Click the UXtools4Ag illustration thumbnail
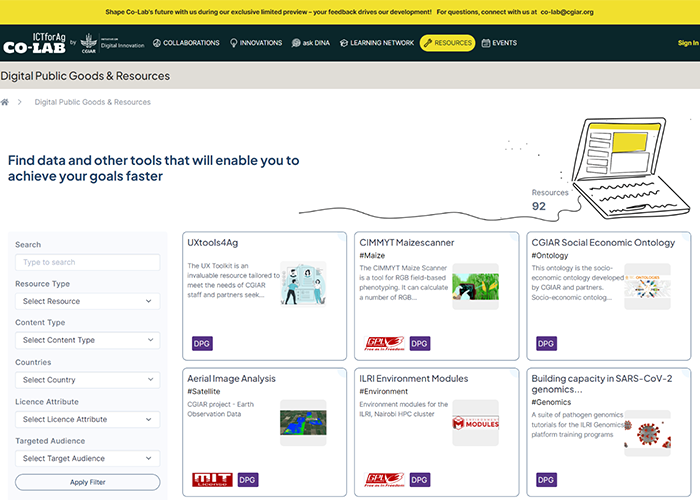This screenshot has height=500, width=700. (303, 284)
